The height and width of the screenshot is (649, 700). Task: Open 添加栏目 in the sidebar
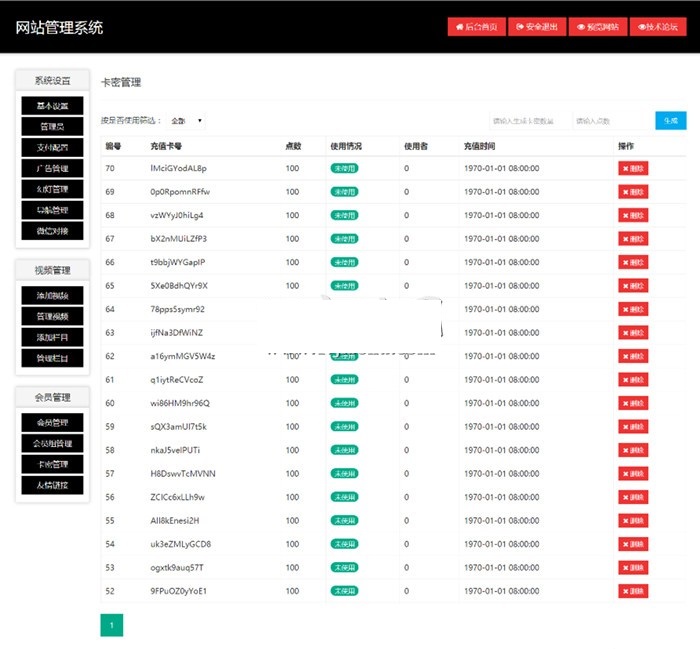coord(52,337)
